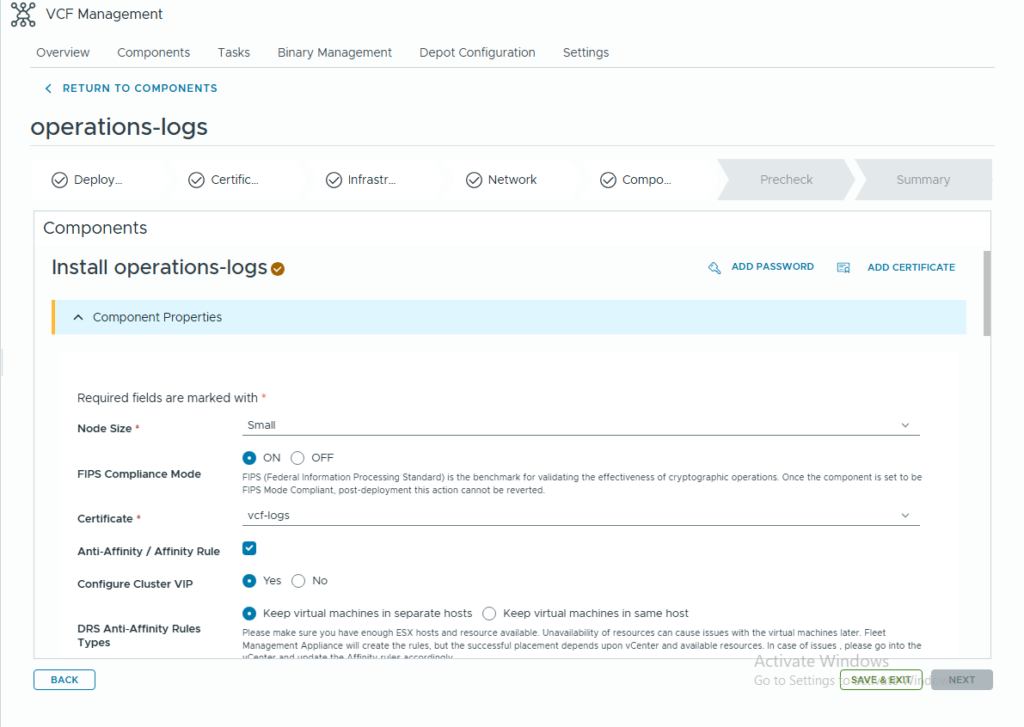The width and height of the screenshot is (1024, 727).
Task: Set FIPS Compliance Mode to OFF
Action: coord(298,458)
